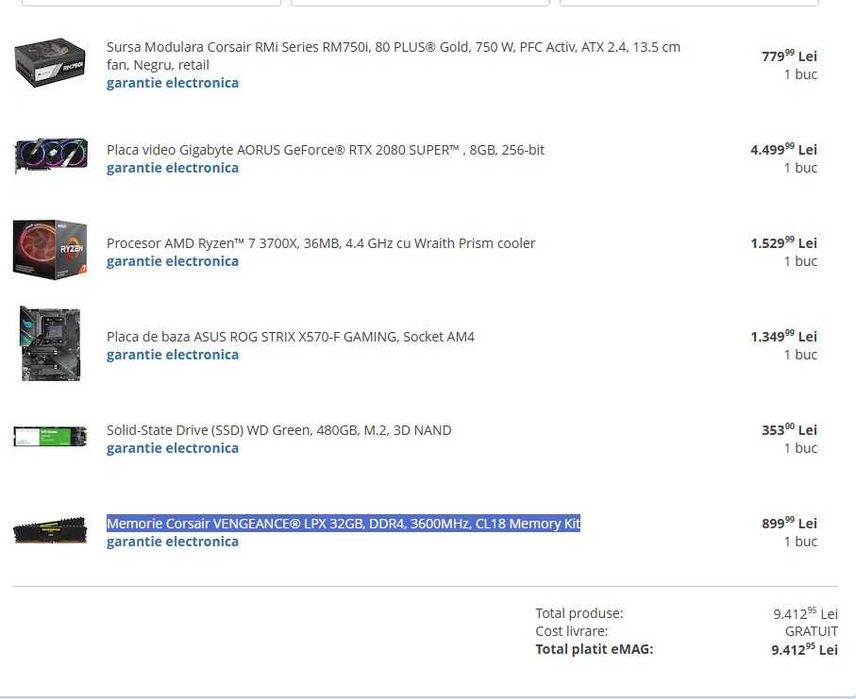The height and width of the screenshot is (699, 856).
Task: Open garantie electronica for the ASUS motherboard
Action: pos(173,355)
